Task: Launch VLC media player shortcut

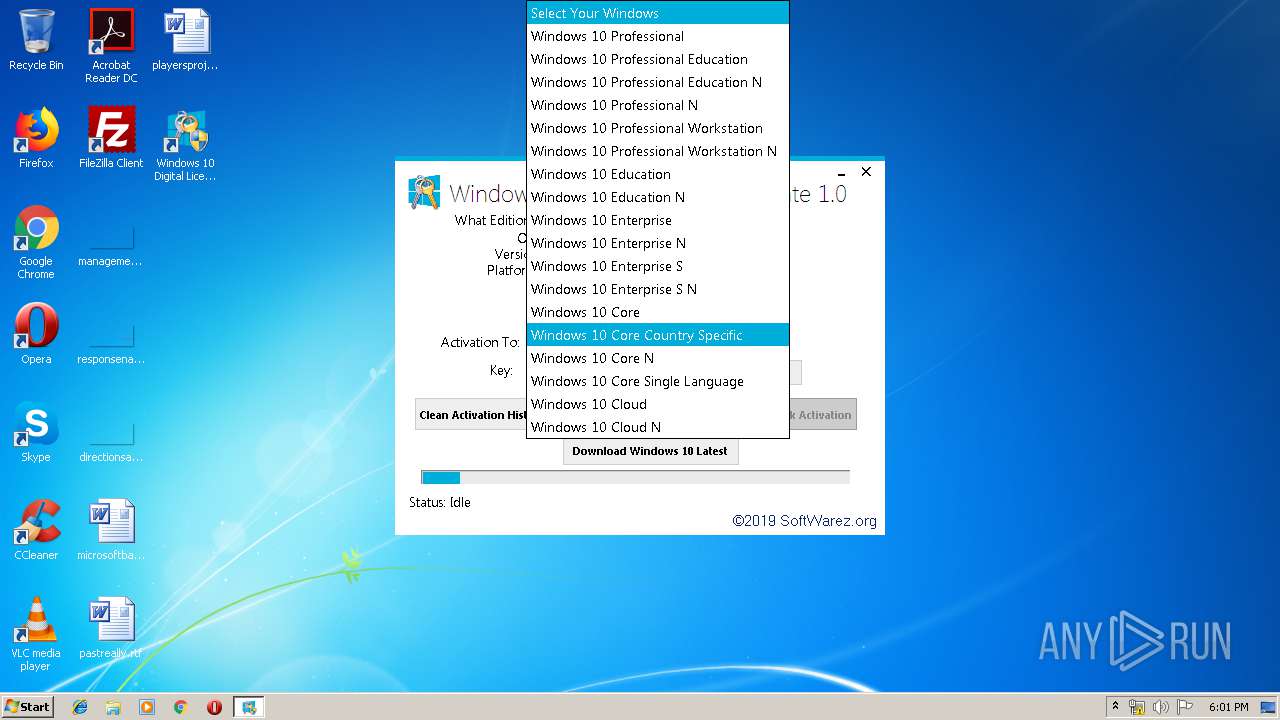Action: coord(36,634)
